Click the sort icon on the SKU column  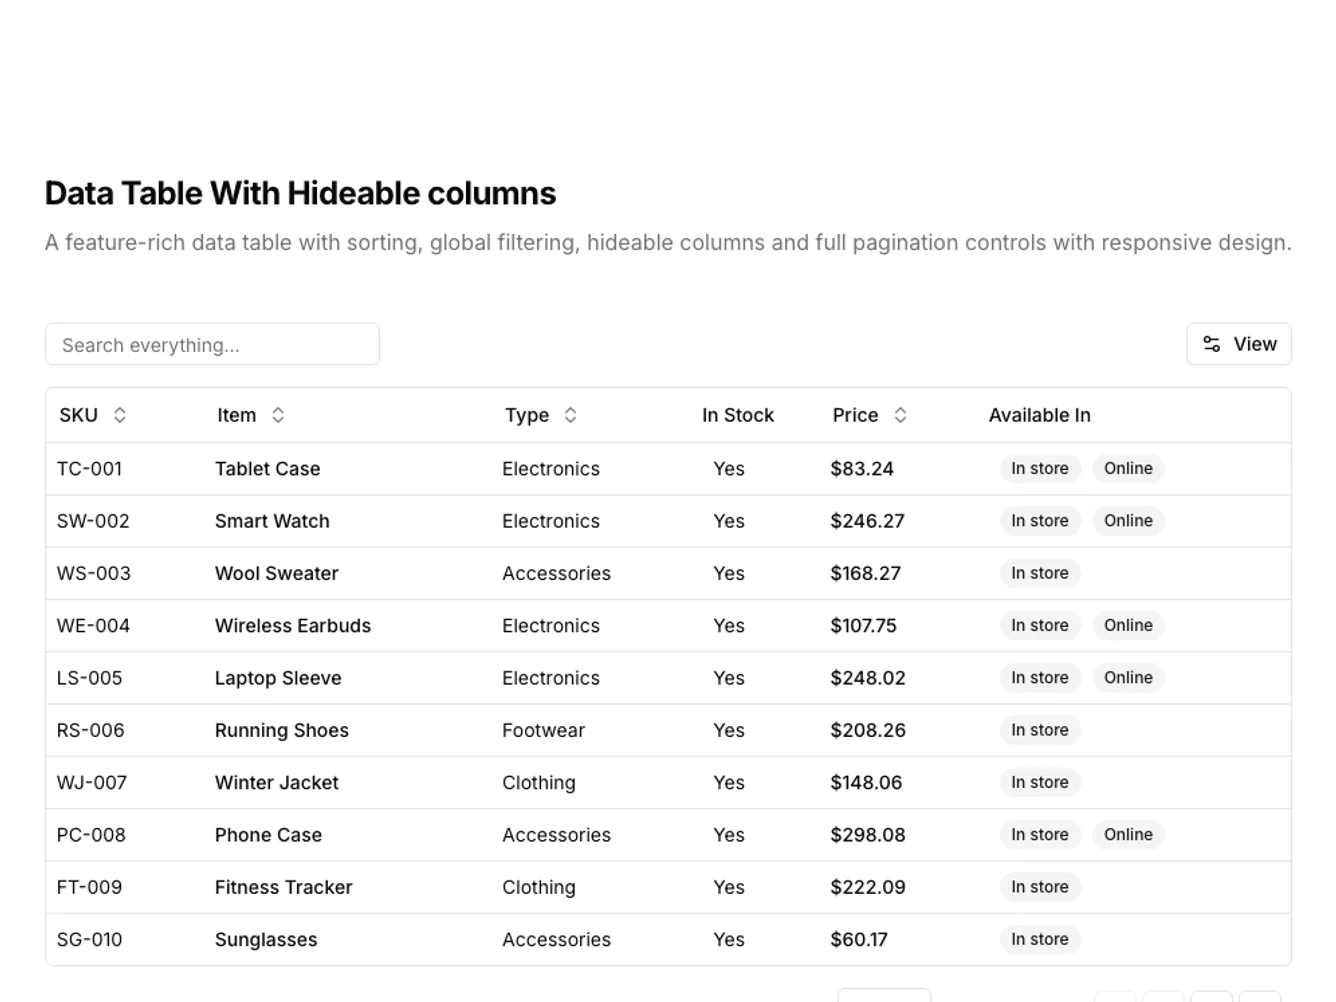pyautogui.click(x=120, y=414)
